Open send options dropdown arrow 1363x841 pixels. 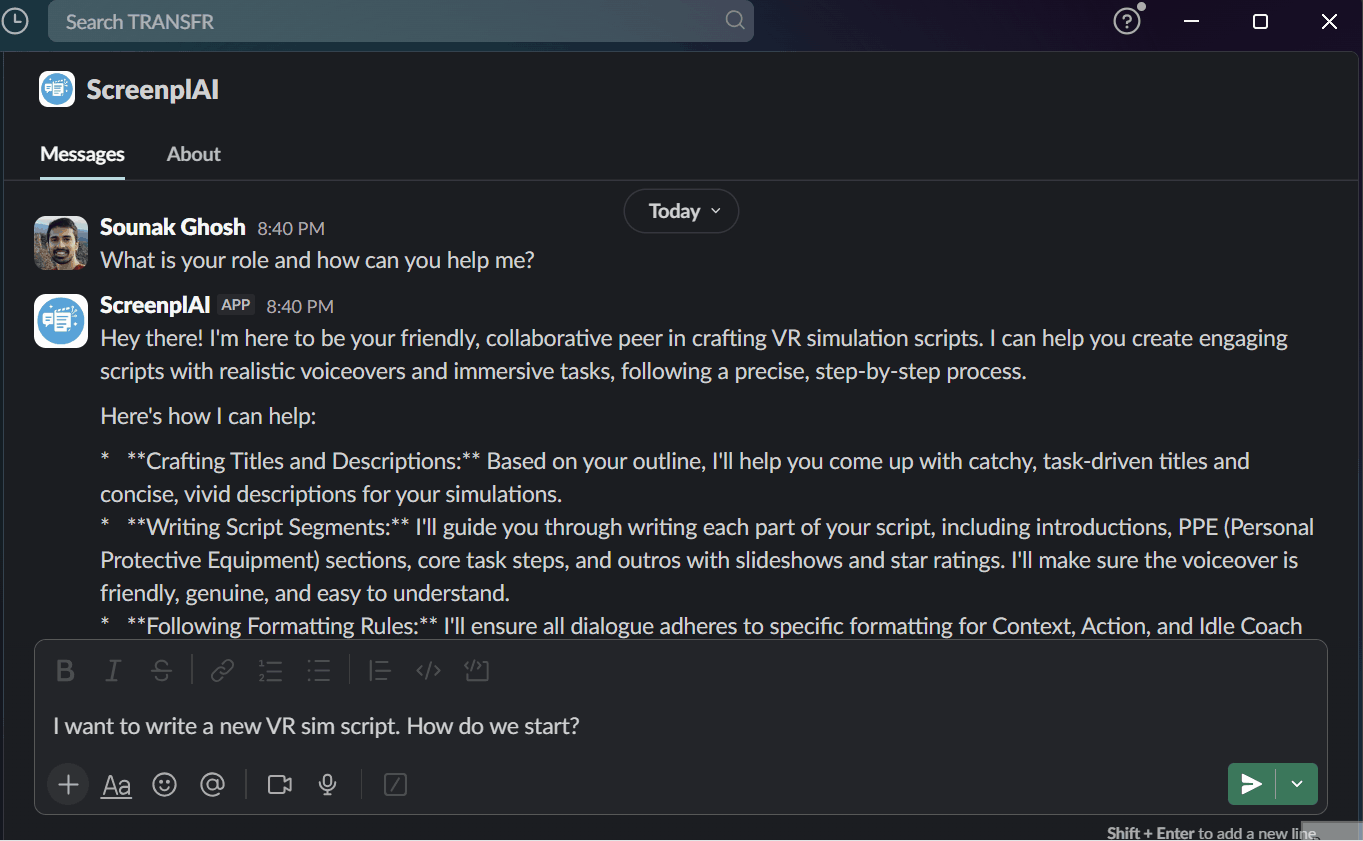coord(1297,784)
